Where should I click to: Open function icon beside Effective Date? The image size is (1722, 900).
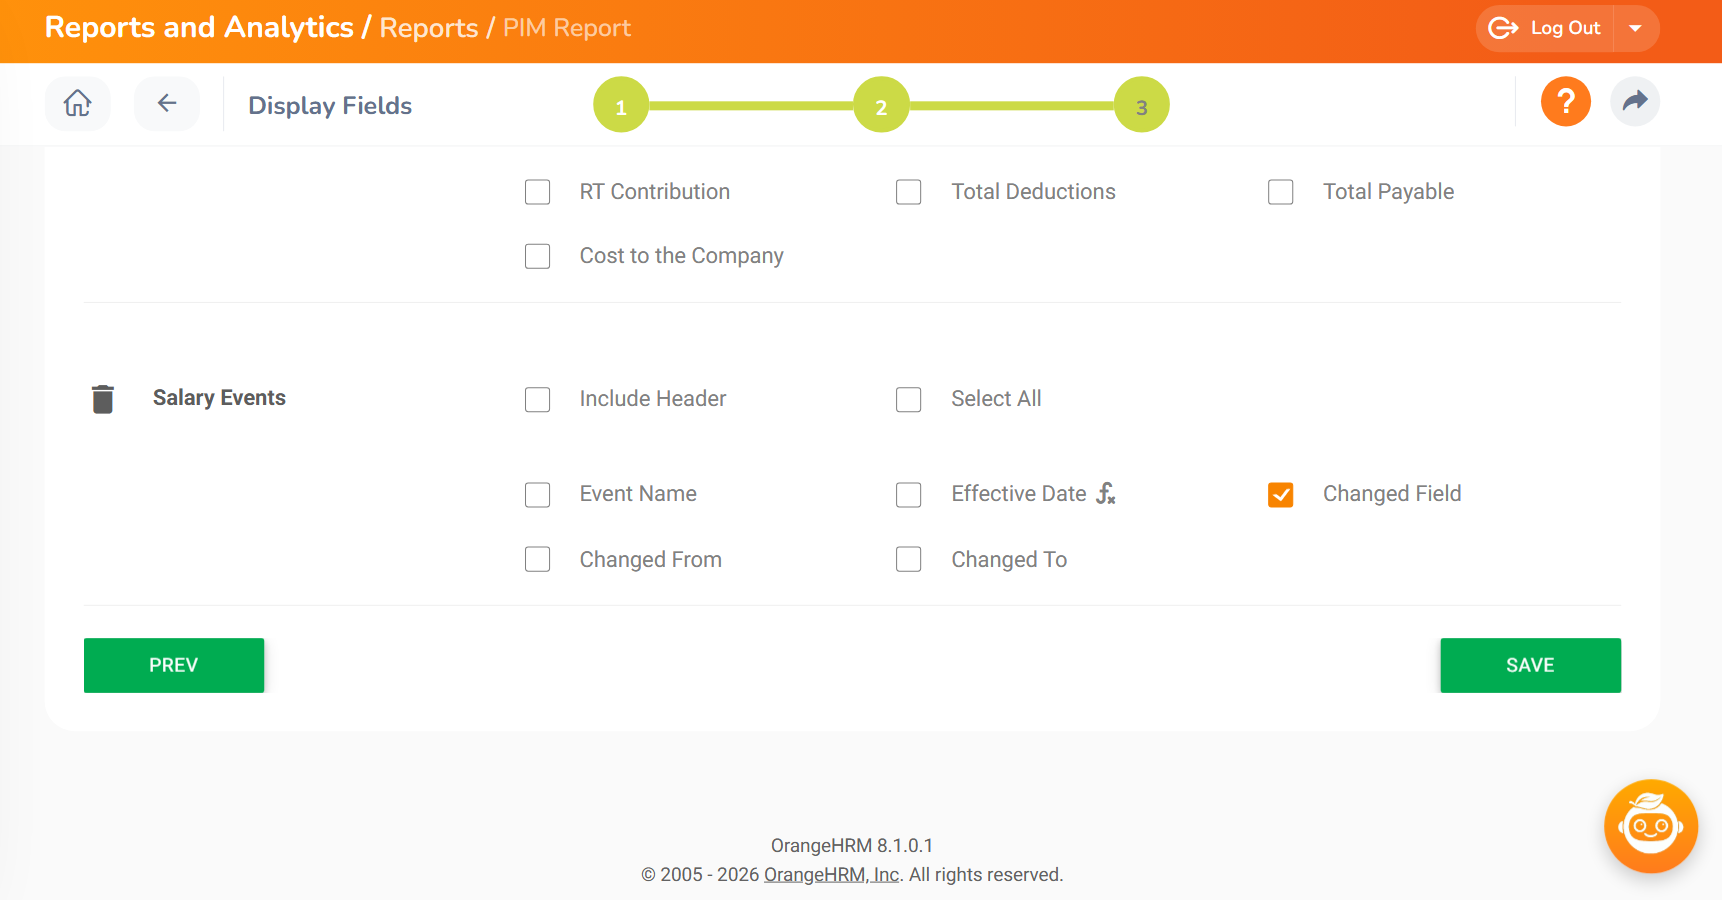(1105, 493)
